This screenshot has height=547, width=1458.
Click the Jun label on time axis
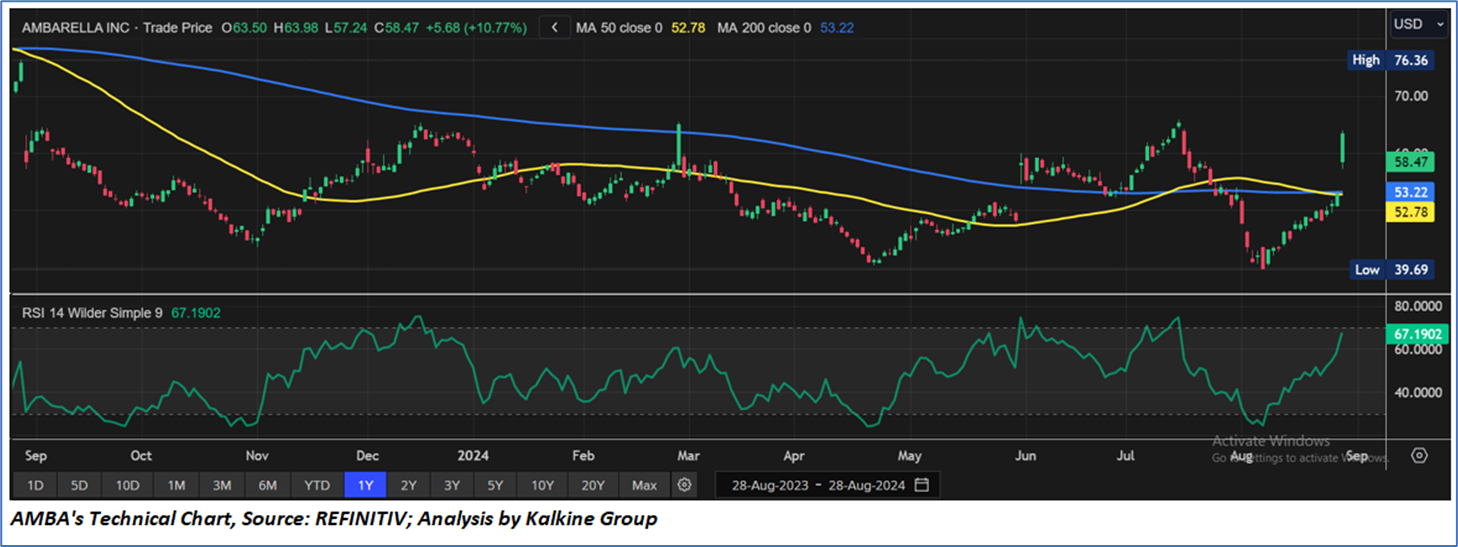click(1023, 456)
